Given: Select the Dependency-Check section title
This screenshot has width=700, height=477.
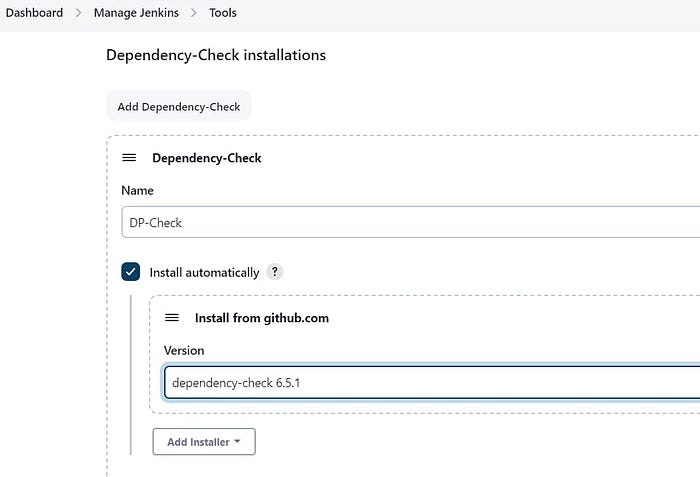Looking at the screenshot, I should tap(207, 158).
